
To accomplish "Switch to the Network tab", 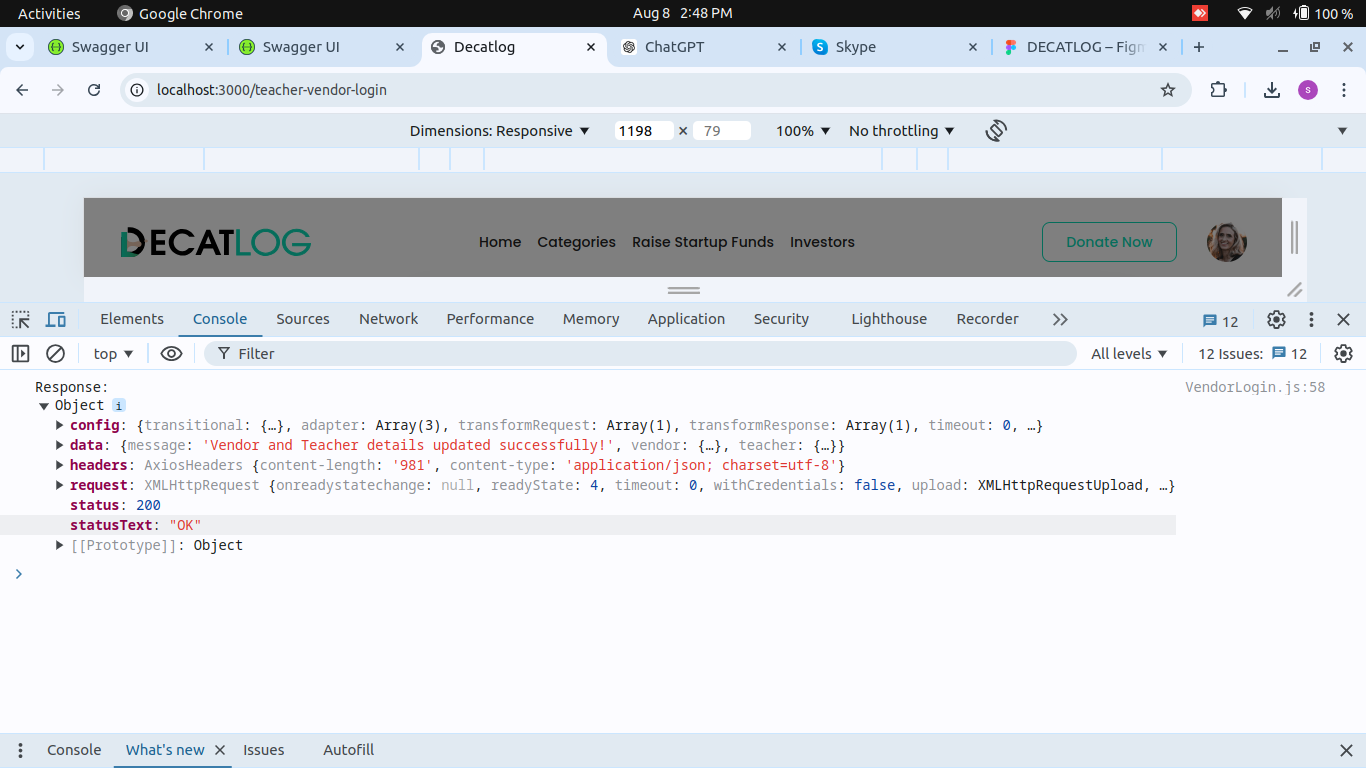I will [388, 319].
